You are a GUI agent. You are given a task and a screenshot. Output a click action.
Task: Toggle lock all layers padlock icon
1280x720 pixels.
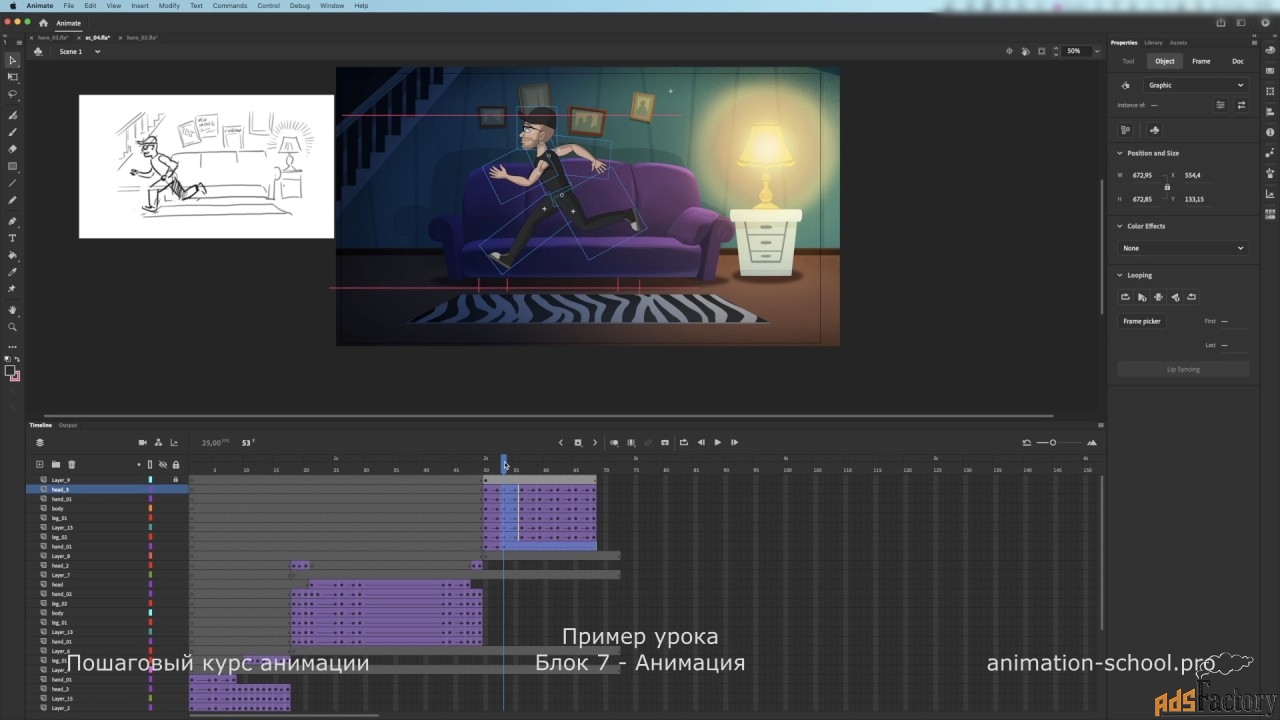coord(176,464)
